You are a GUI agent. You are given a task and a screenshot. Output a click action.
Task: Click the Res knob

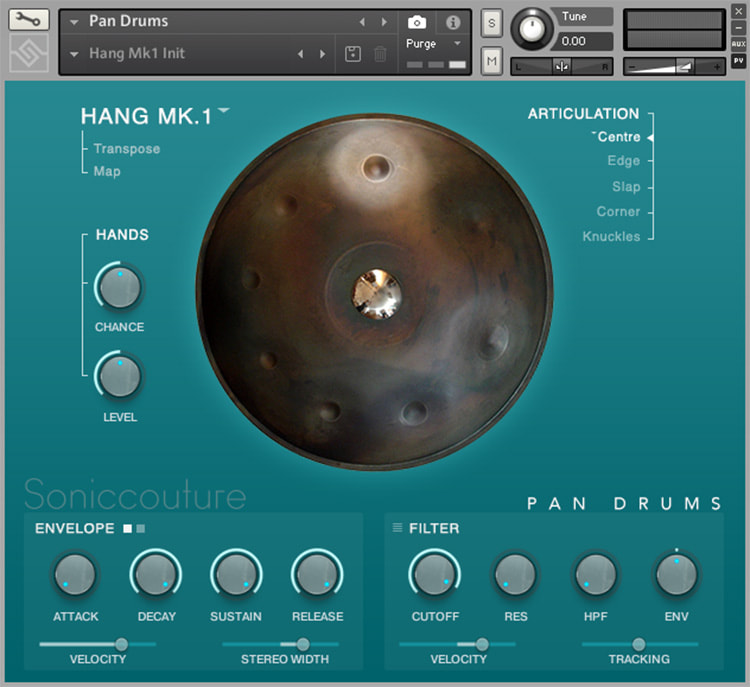click(x=515, y=575)
